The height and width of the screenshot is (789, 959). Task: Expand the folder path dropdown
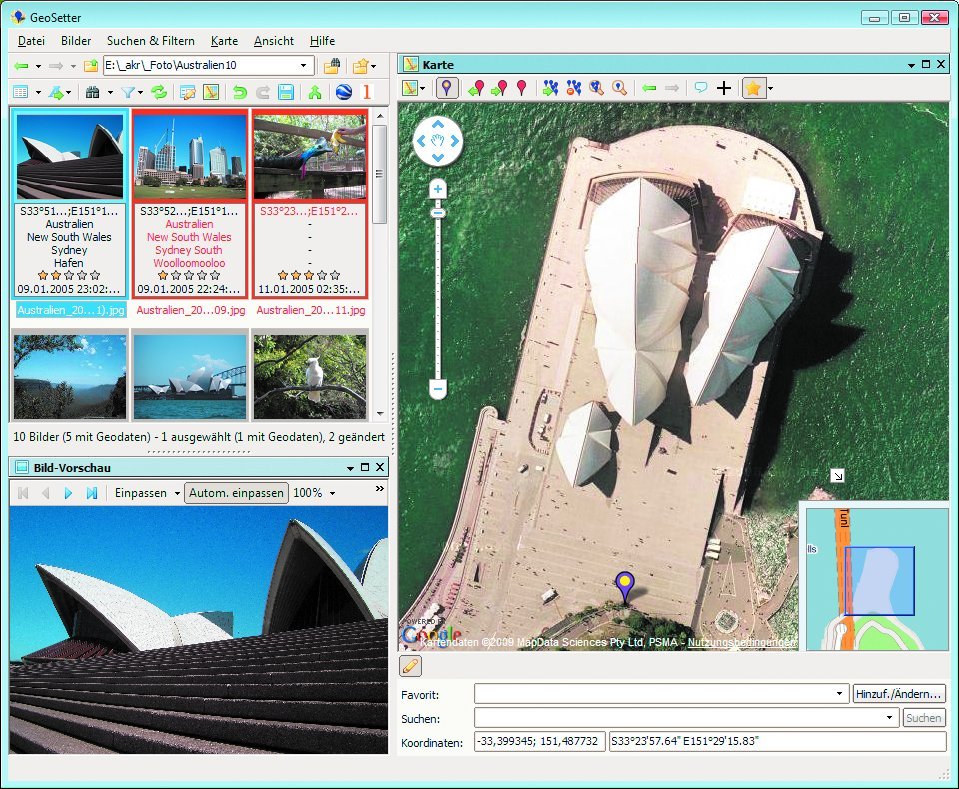coord(303,66)
